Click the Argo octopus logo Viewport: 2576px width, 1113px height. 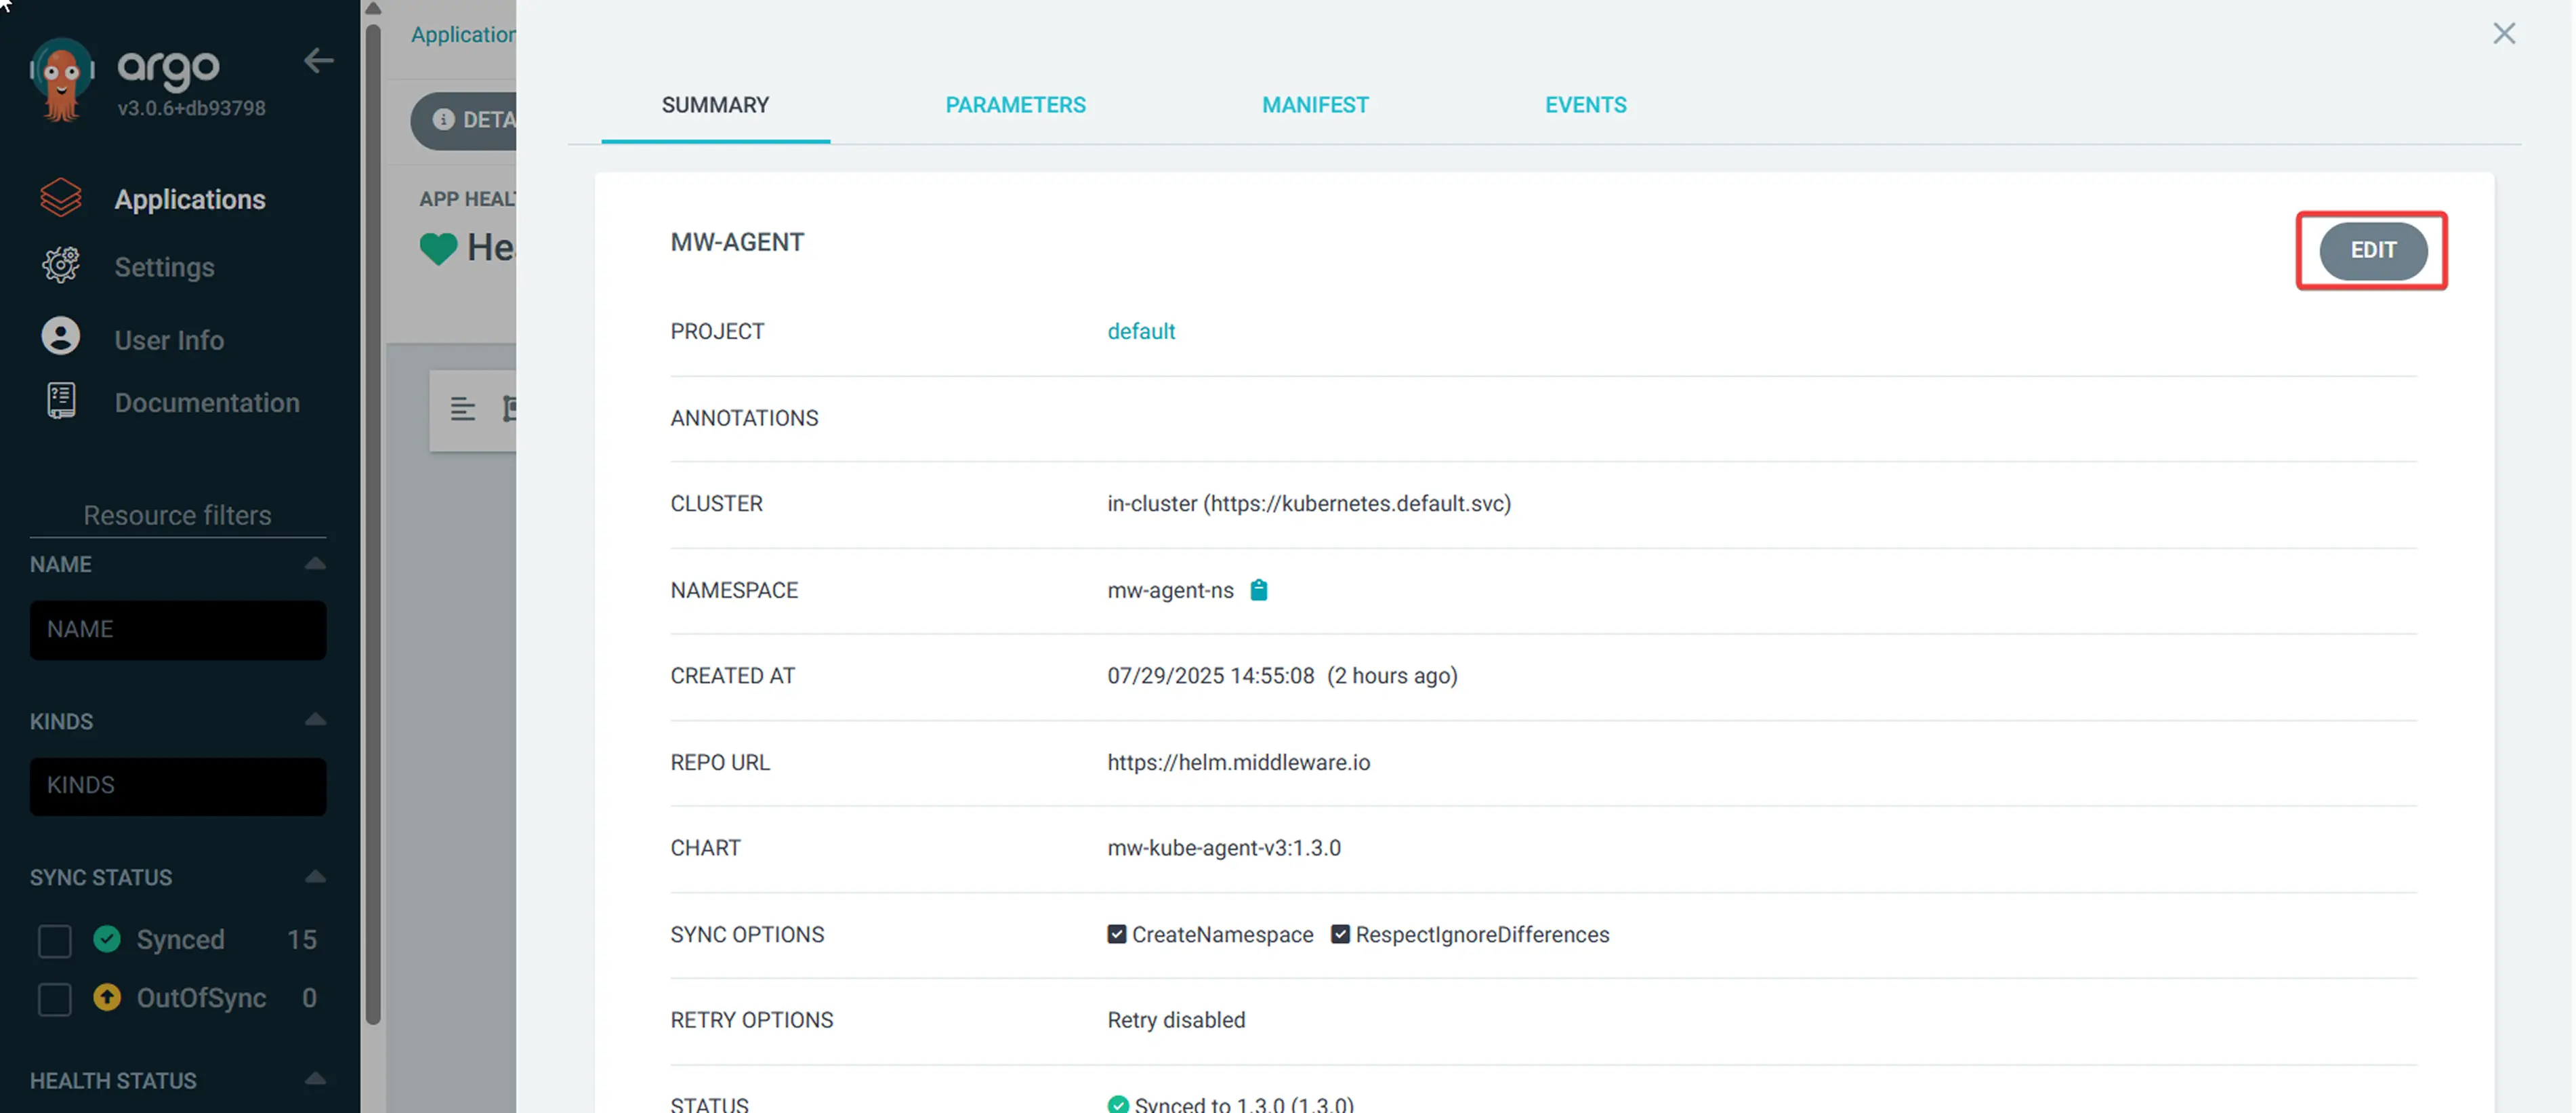pos(62,76)
